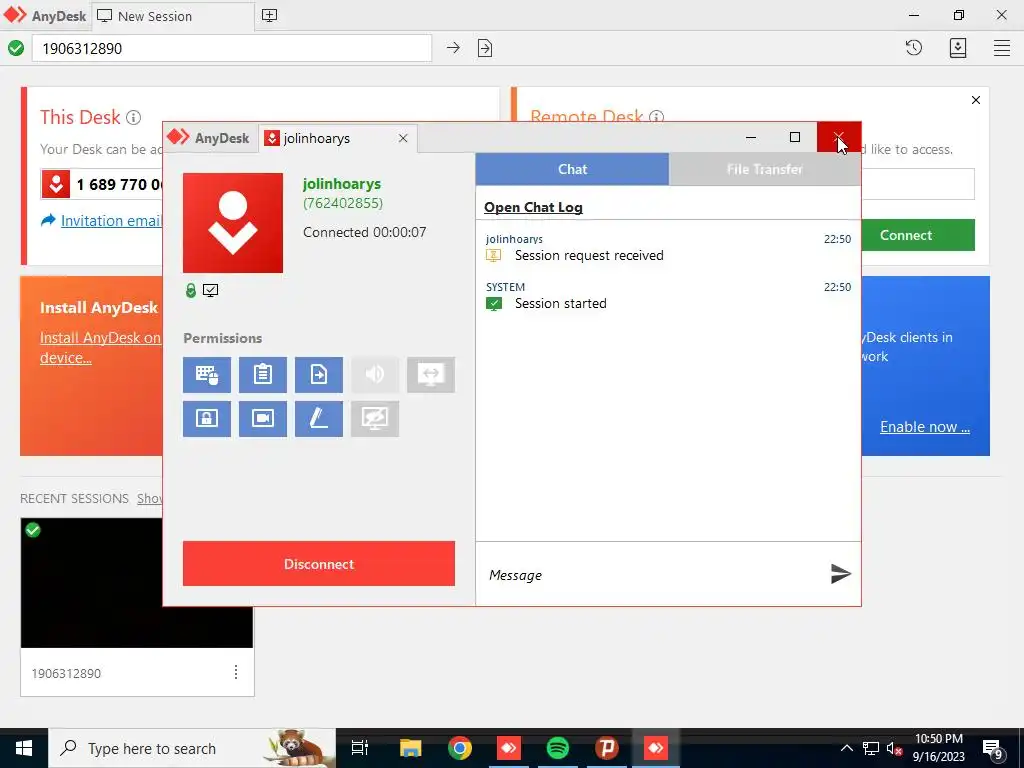The image size is (1024, 768).
Task: Open the New Session tab in main window
Action: [x=172, y=16]
